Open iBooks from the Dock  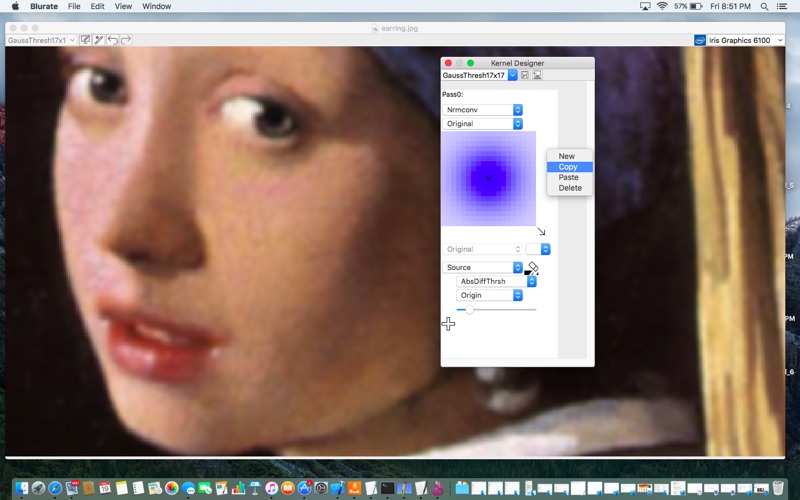[x=288, y=488]
